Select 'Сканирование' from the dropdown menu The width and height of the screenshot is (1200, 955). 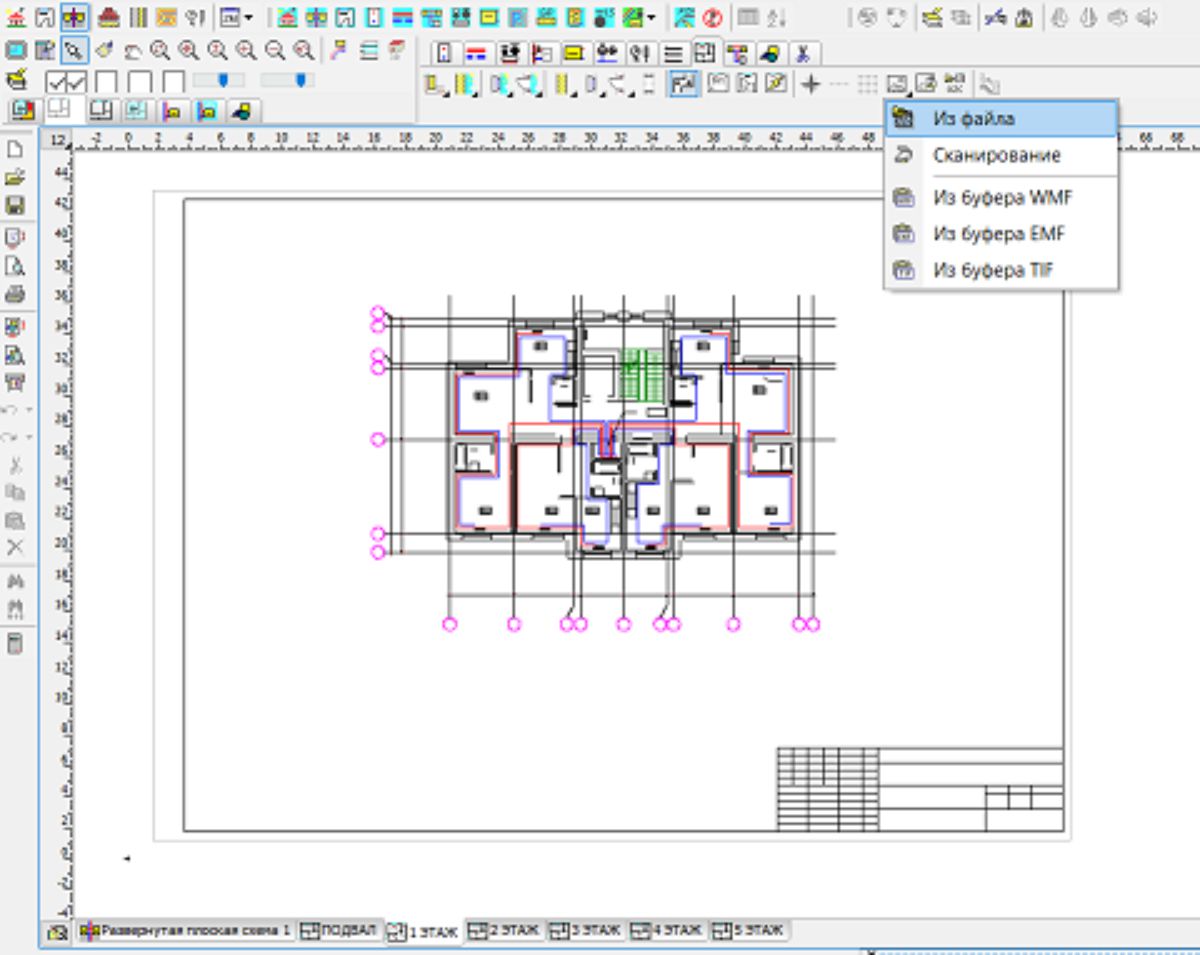[1001, 155]
